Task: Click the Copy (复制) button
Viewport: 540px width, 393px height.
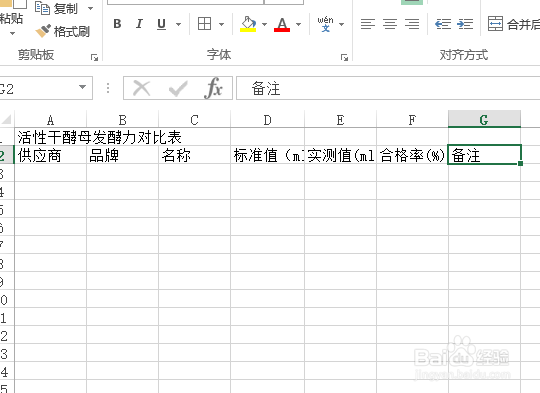Action: click(57, 8)
